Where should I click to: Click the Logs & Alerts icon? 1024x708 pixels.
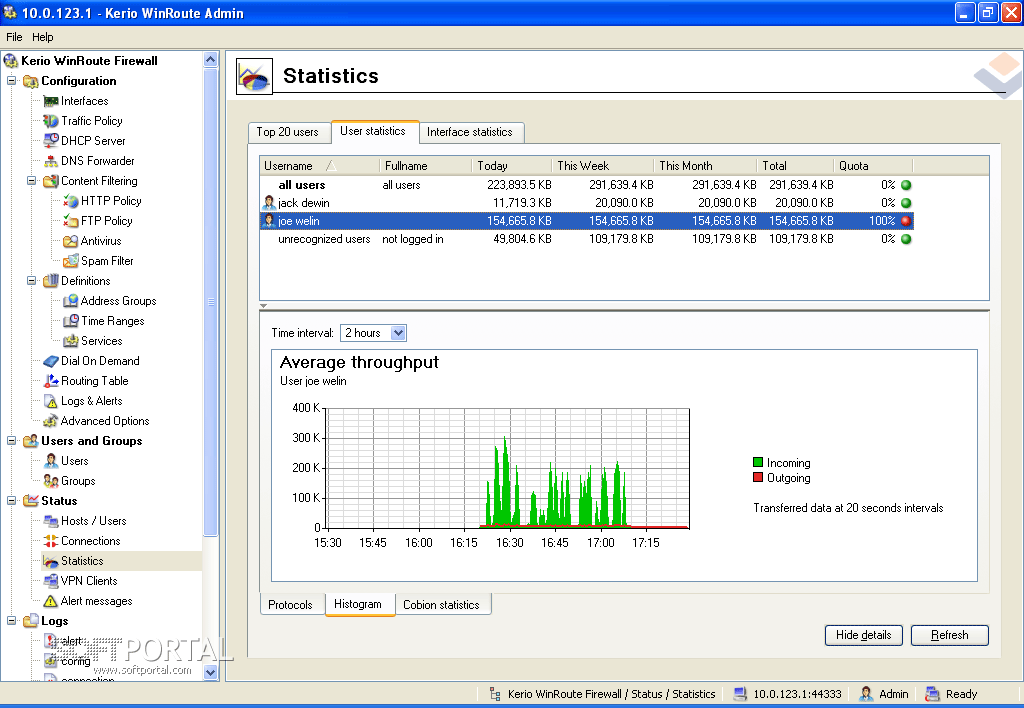(51, 401)
